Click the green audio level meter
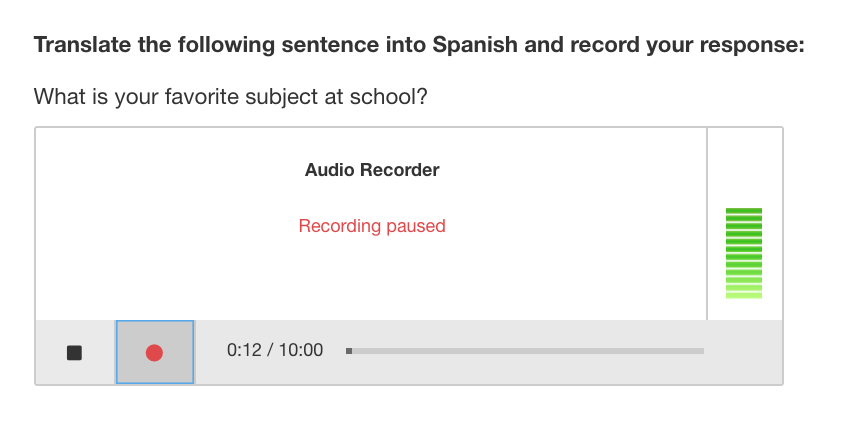The image size is (844, 432). 743,253
